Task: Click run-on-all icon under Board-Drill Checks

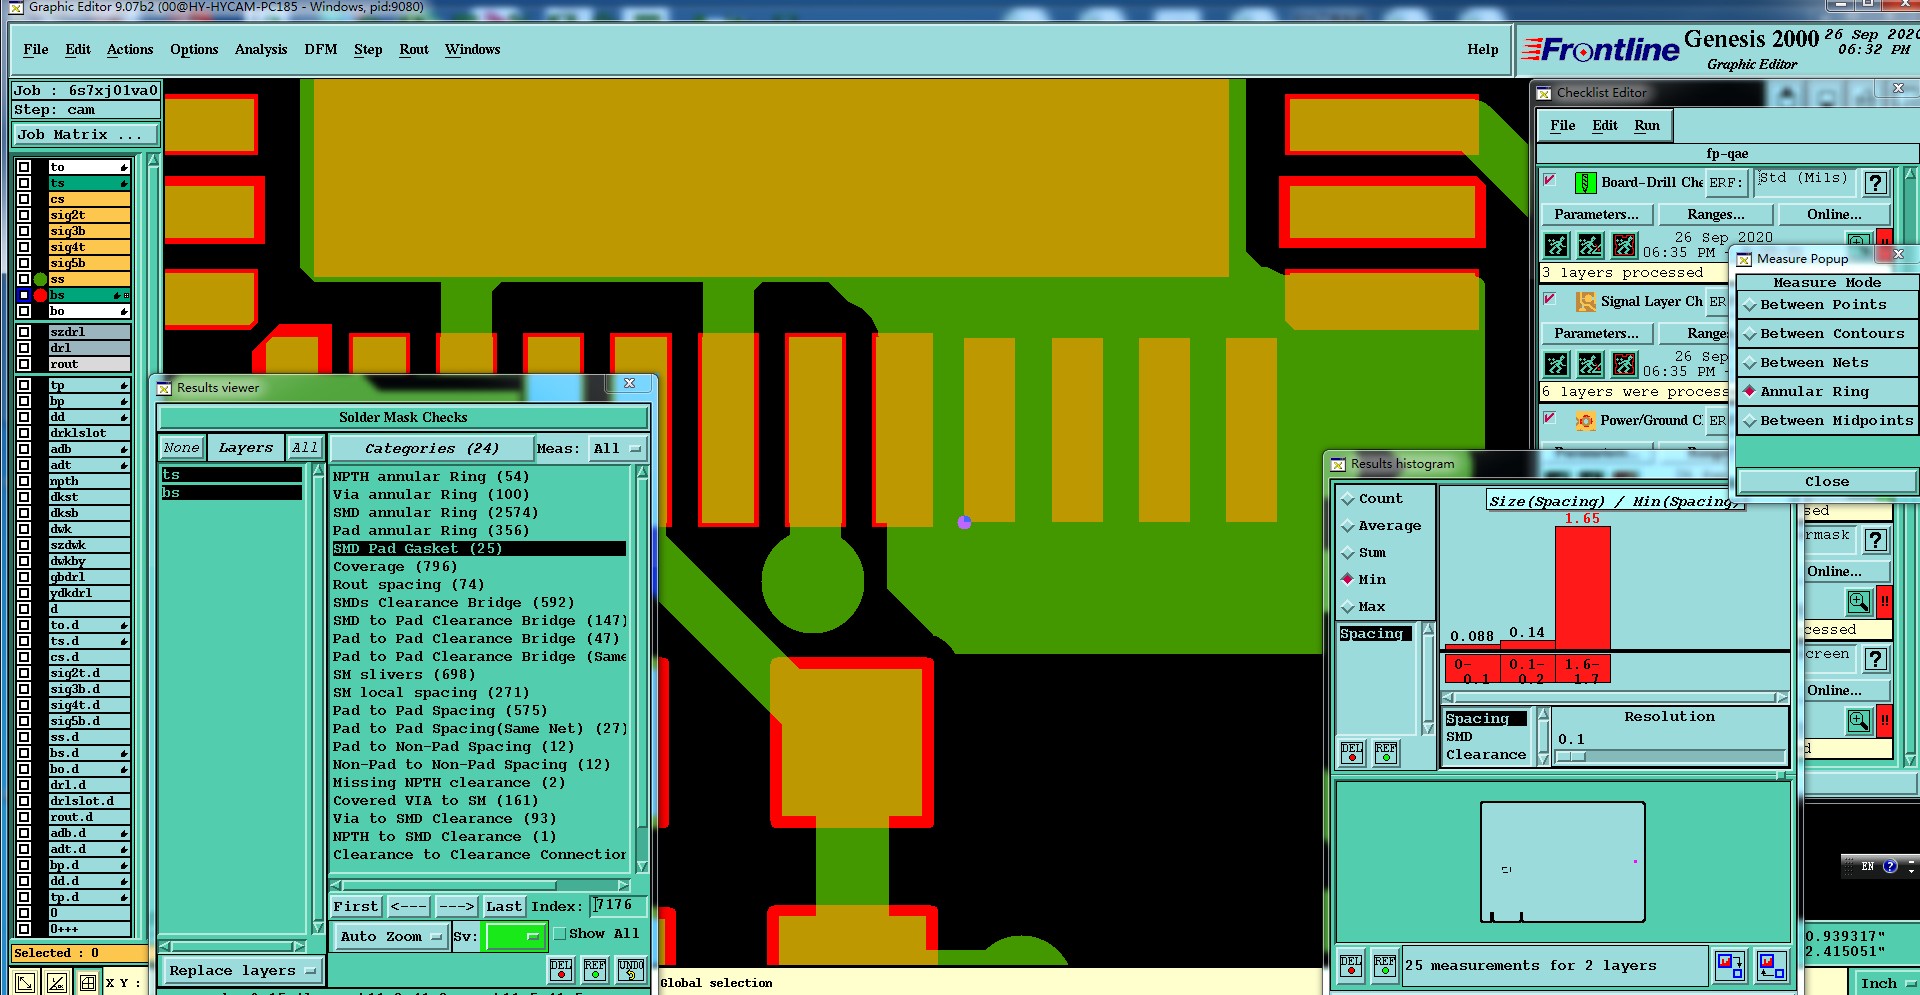Action: pos(1557,245)
